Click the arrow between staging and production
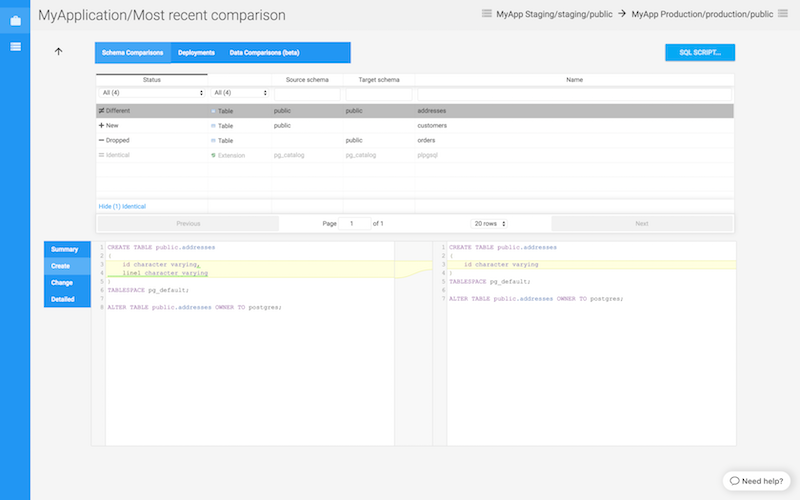 pos(622,14)
